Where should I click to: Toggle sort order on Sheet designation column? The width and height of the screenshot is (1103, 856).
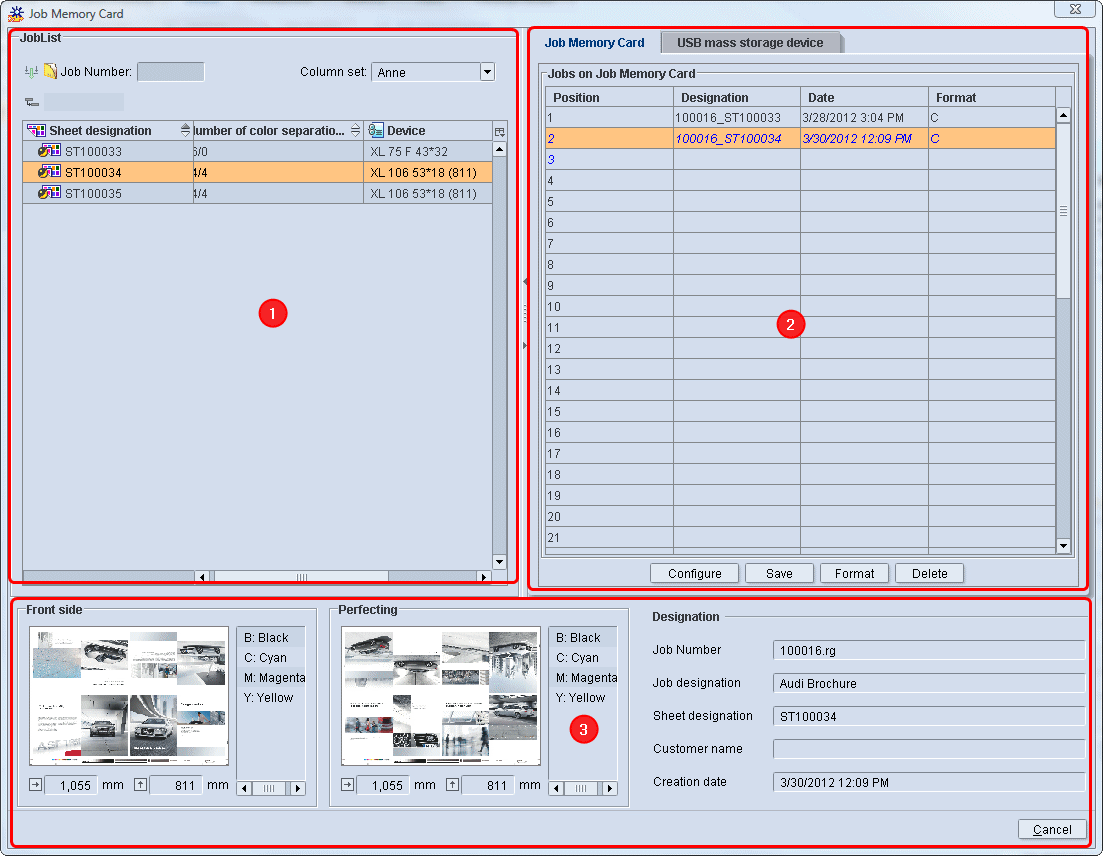coord(186,130)
